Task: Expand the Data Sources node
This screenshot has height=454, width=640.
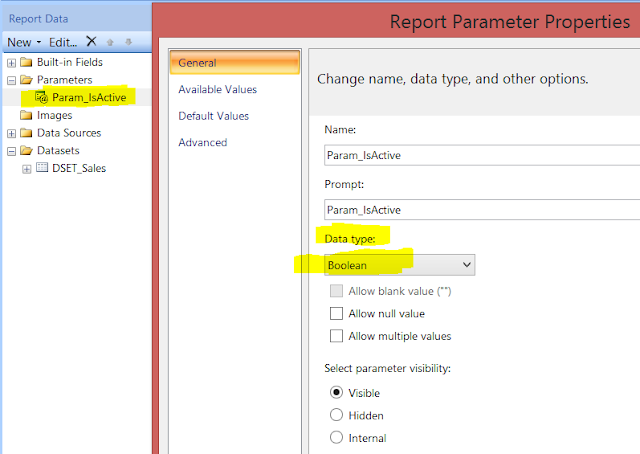Action: 11,134
